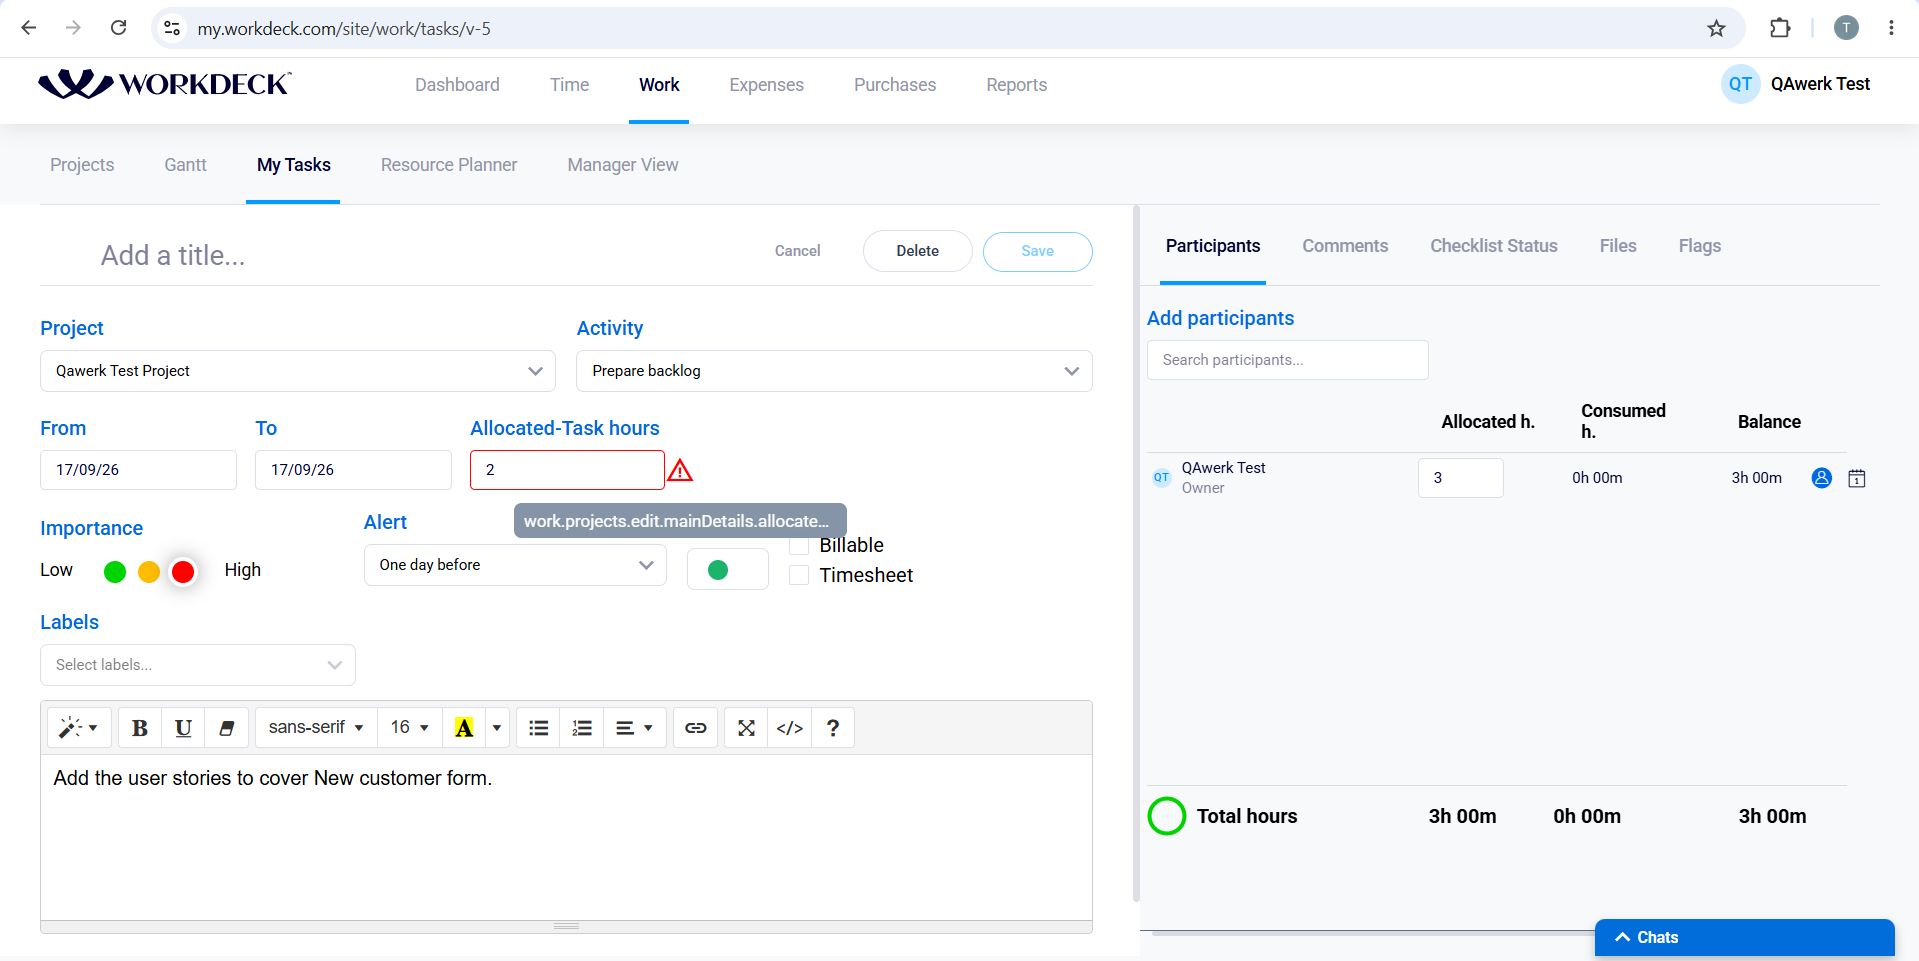The width and height of the screenshot is (1919, 961).
Task: Insert an ordered numbered list
Action: click(582, 728)
